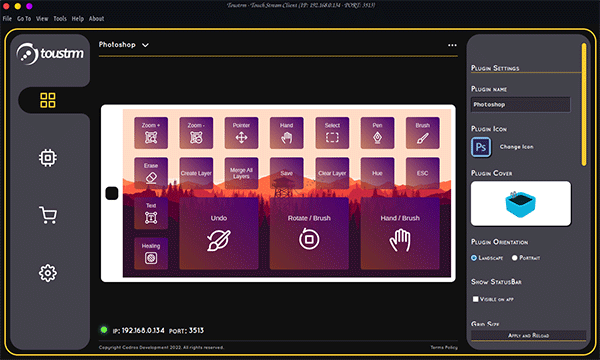Viewport: 600px width, 360px height.
Task: Open the store cart icon
Action: point(48,215)
